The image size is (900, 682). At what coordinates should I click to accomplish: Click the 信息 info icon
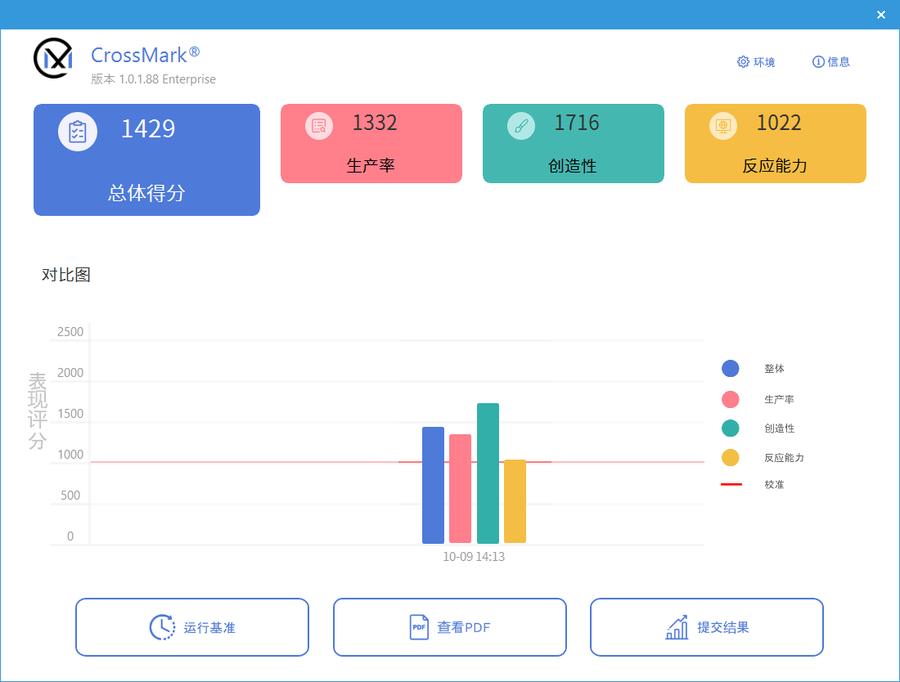click(818, 61)
